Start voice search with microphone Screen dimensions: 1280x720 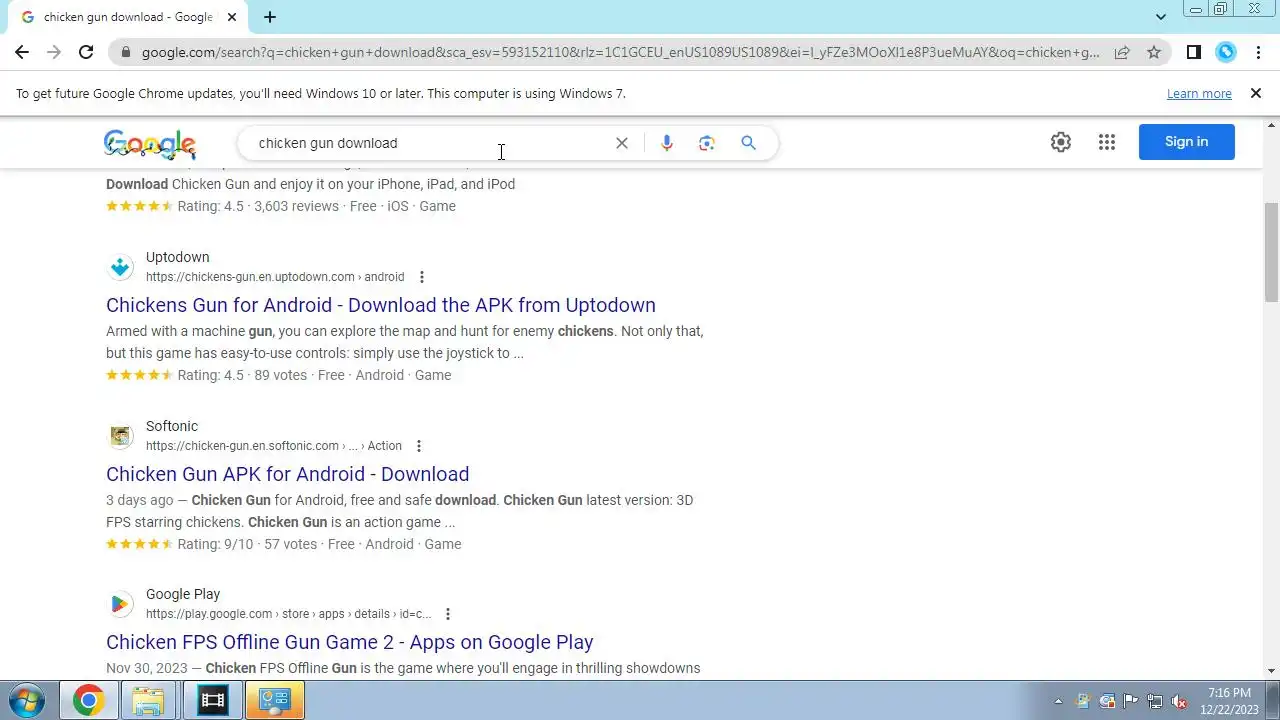pos(667,143)
